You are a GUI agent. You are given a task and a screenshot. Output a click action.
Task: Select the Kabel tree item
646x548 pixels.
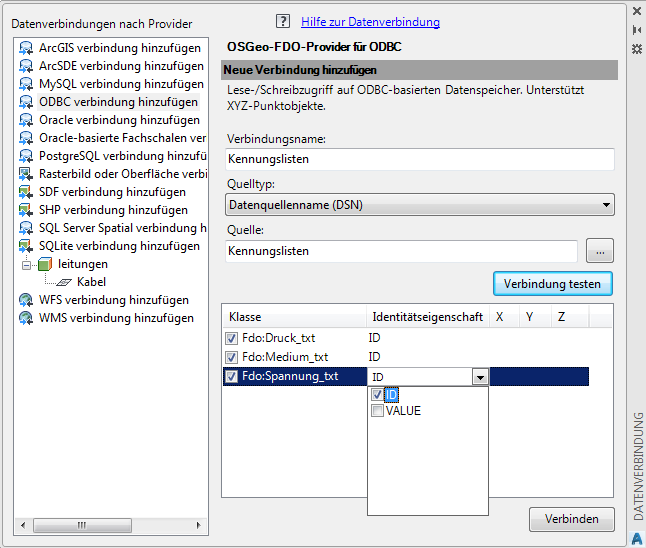(91, 282)
